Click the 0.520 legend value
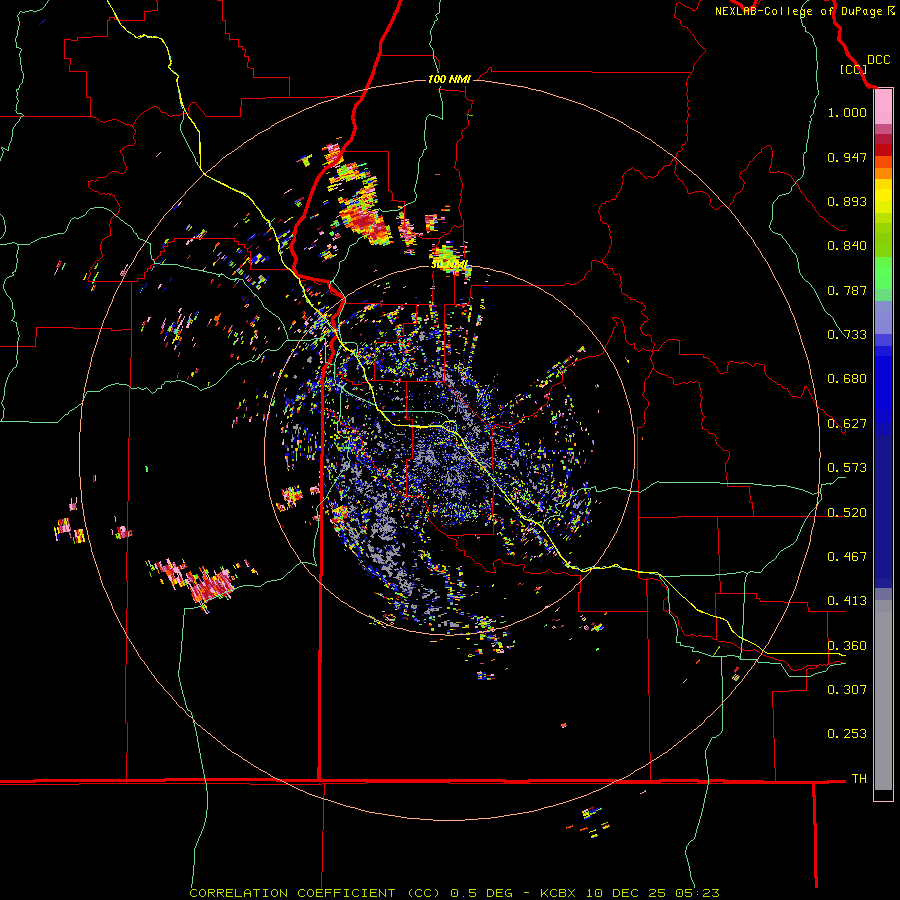The width and height of the screenshot is (900, 900). [x=847, y=513]
